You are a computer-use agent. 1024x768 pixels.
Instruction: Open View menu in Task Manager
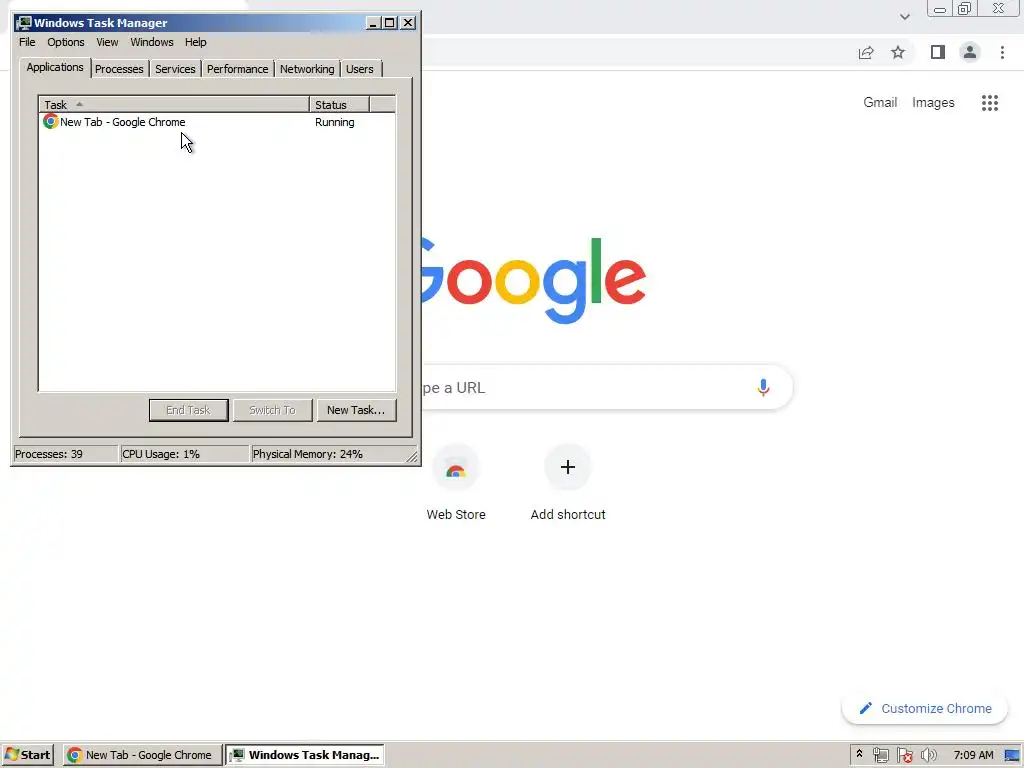107,42
